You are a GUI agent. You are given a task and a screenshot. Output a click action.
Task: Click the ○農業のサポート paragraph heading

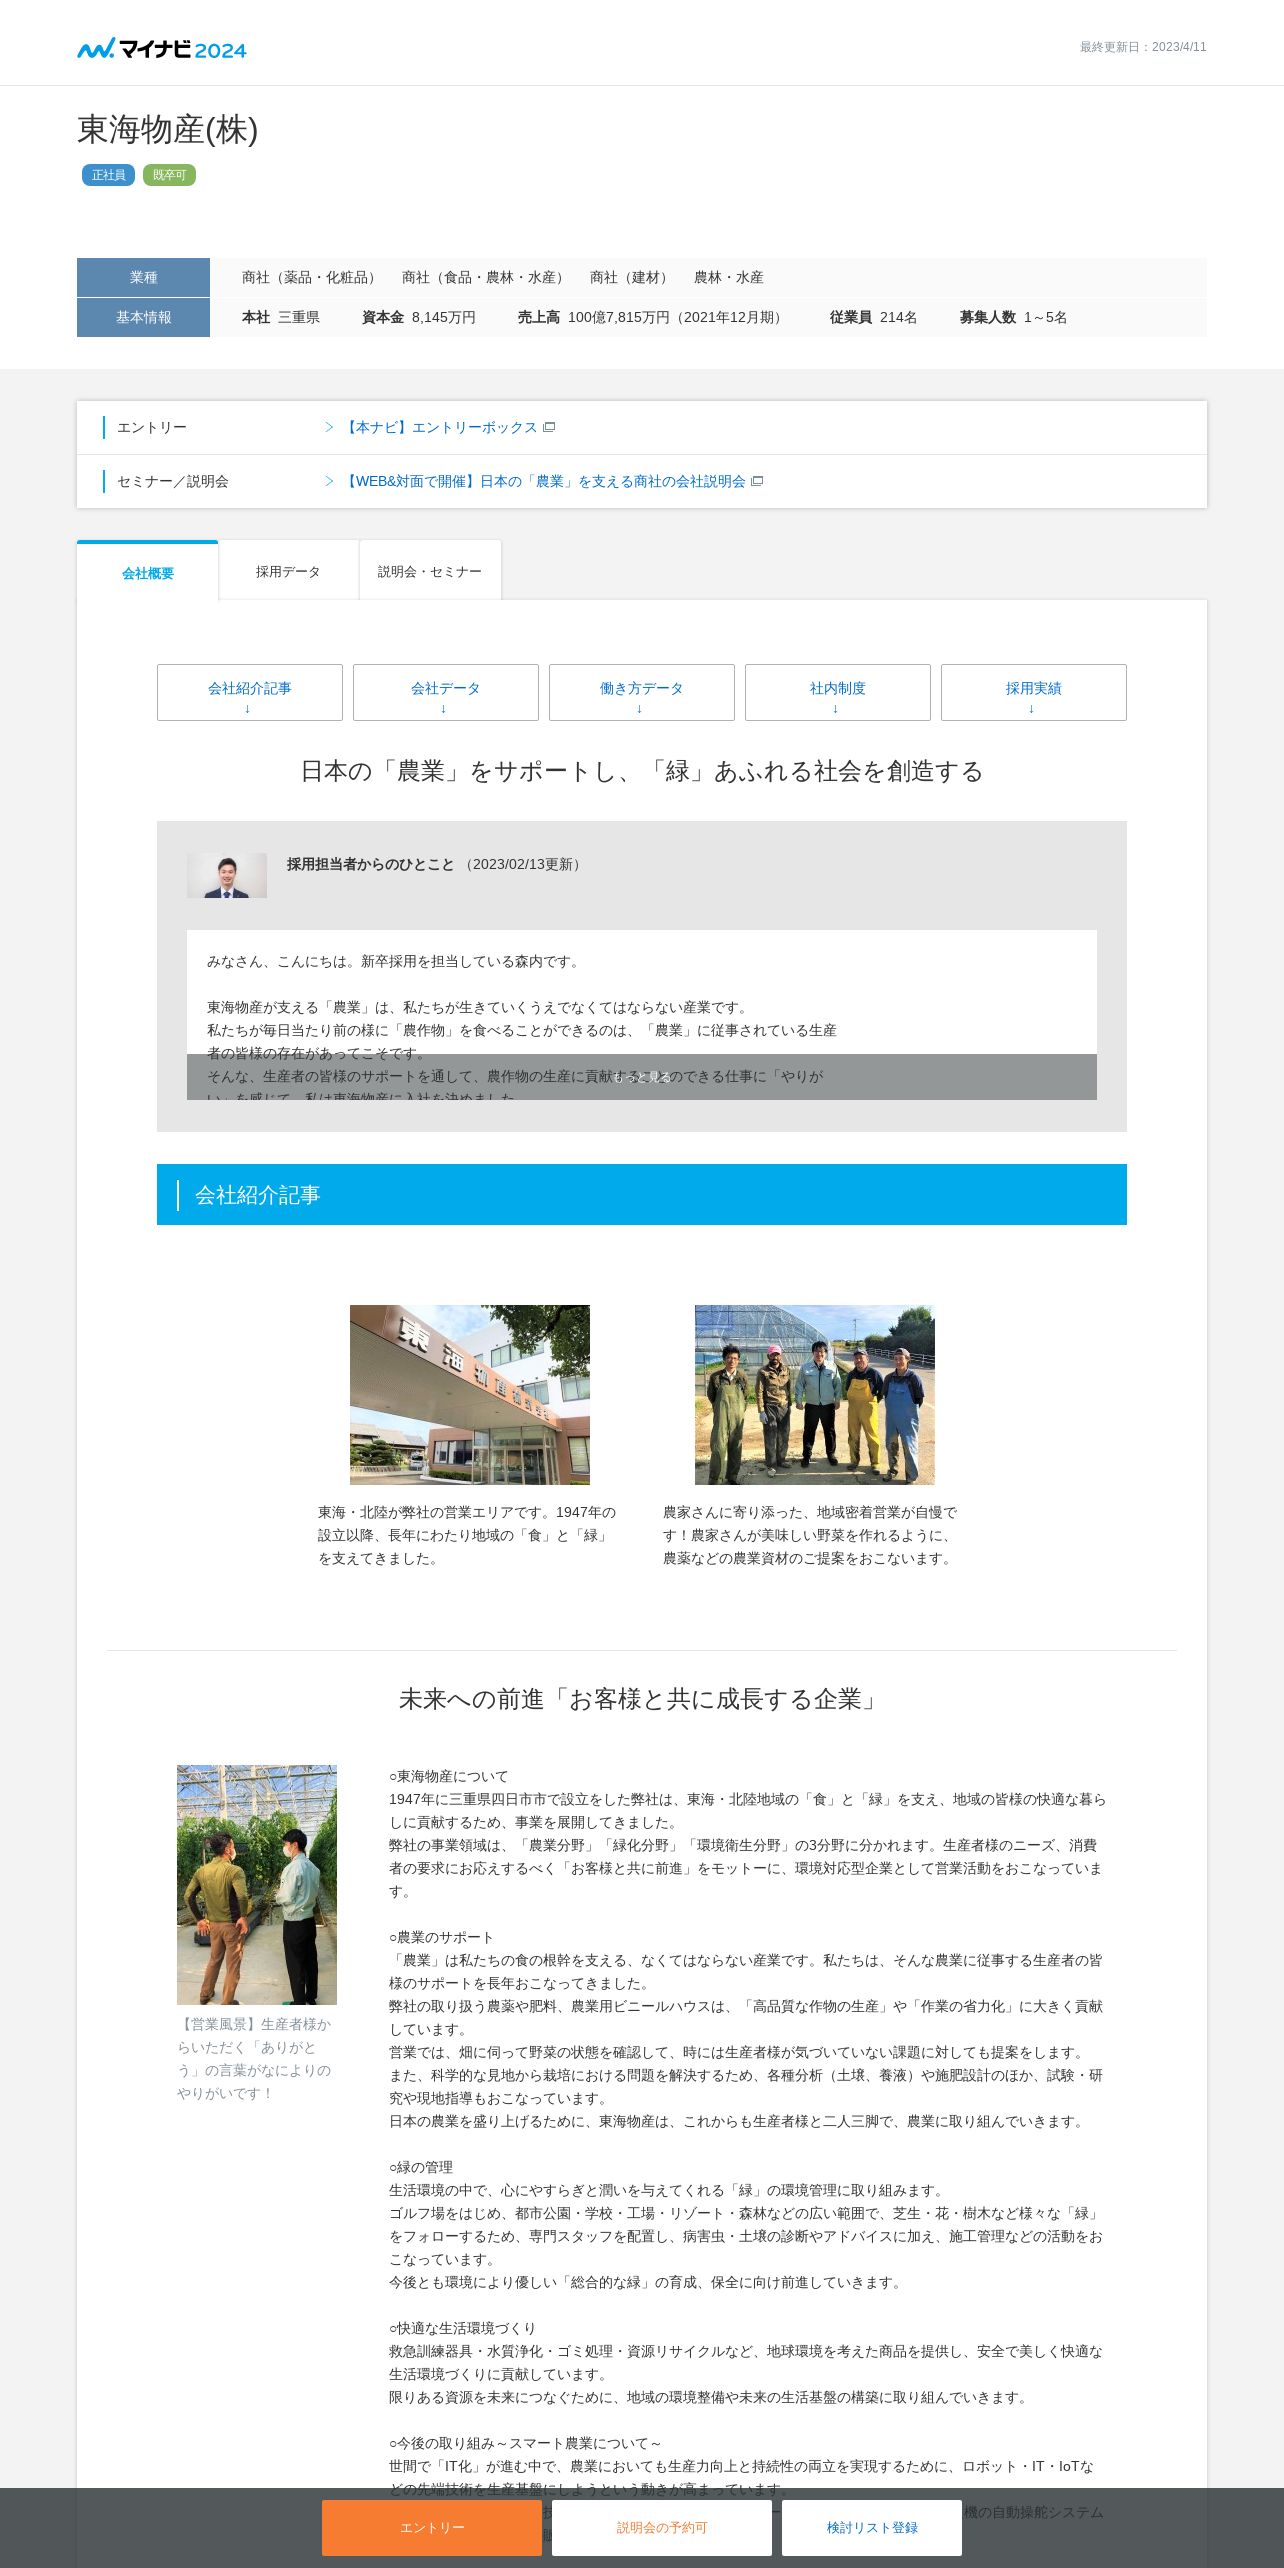pyautogui.click(x=442, y=1937)
